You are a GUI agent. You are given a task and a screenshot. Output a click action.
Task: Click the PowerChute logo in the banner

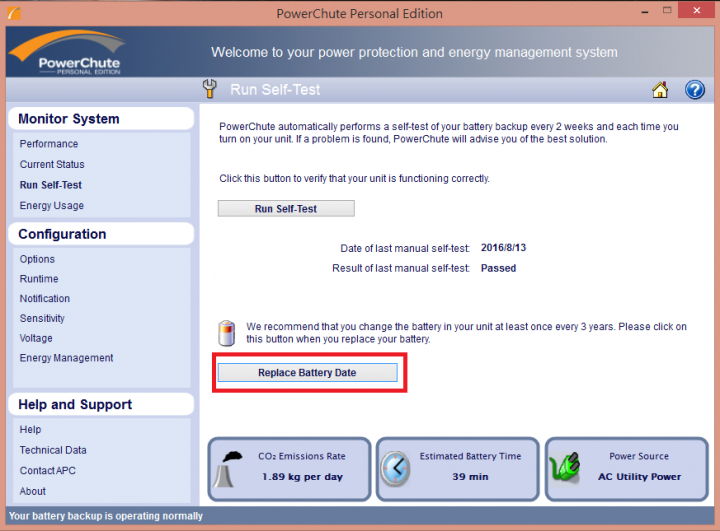[68, 52]
